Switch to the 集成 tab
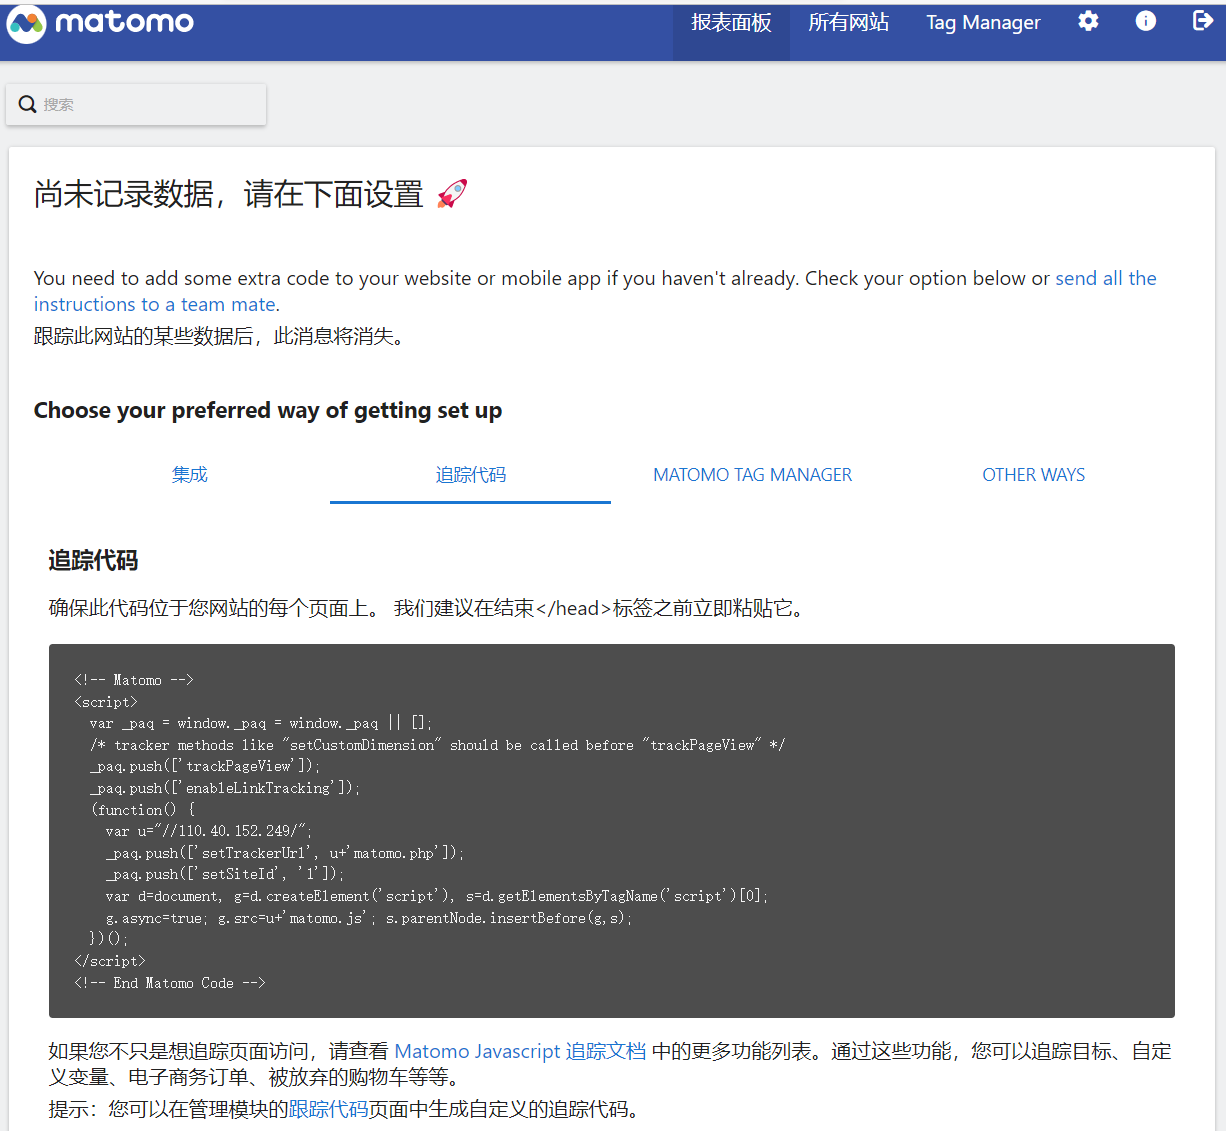This screenshot has width=1226, height=1131. point(189,475)
